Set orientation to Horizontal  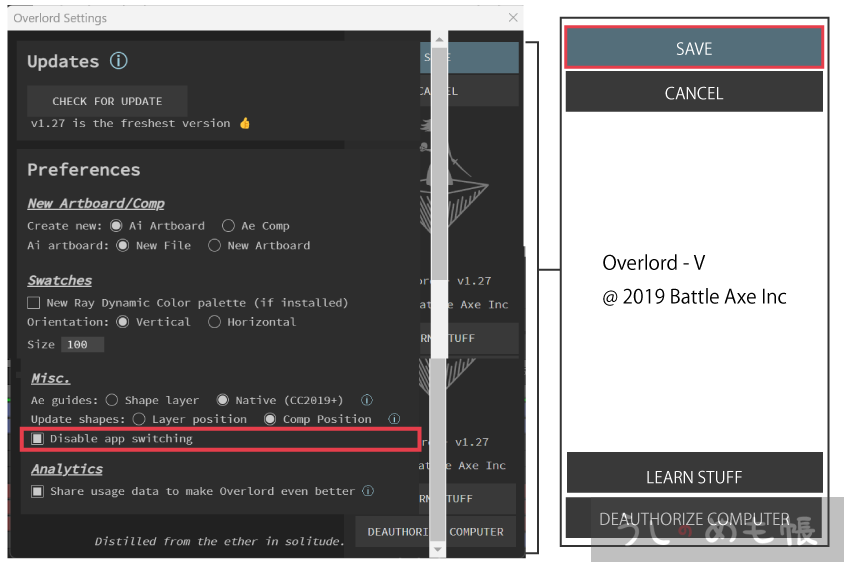(214, 322)
